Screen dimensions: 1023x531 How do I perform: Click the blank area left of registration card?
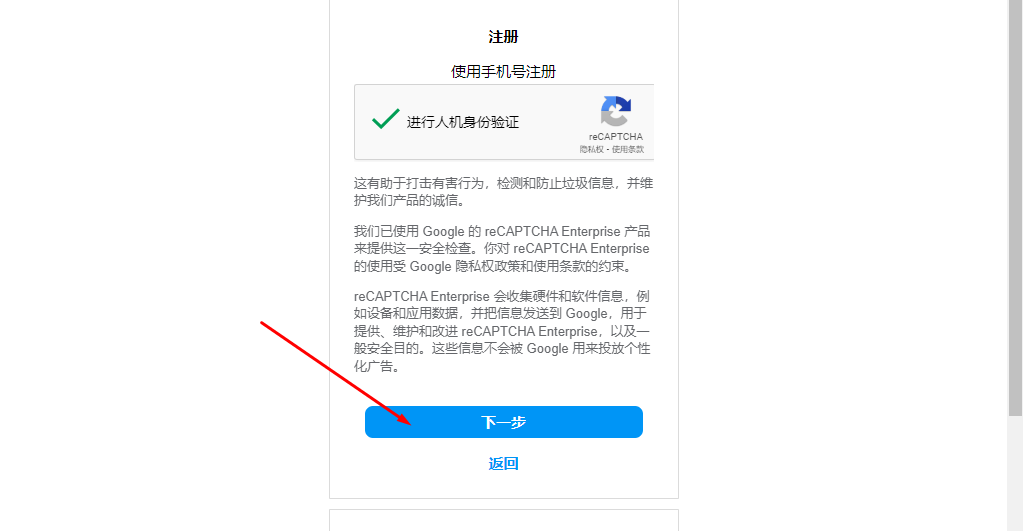(x=163, y=196)
